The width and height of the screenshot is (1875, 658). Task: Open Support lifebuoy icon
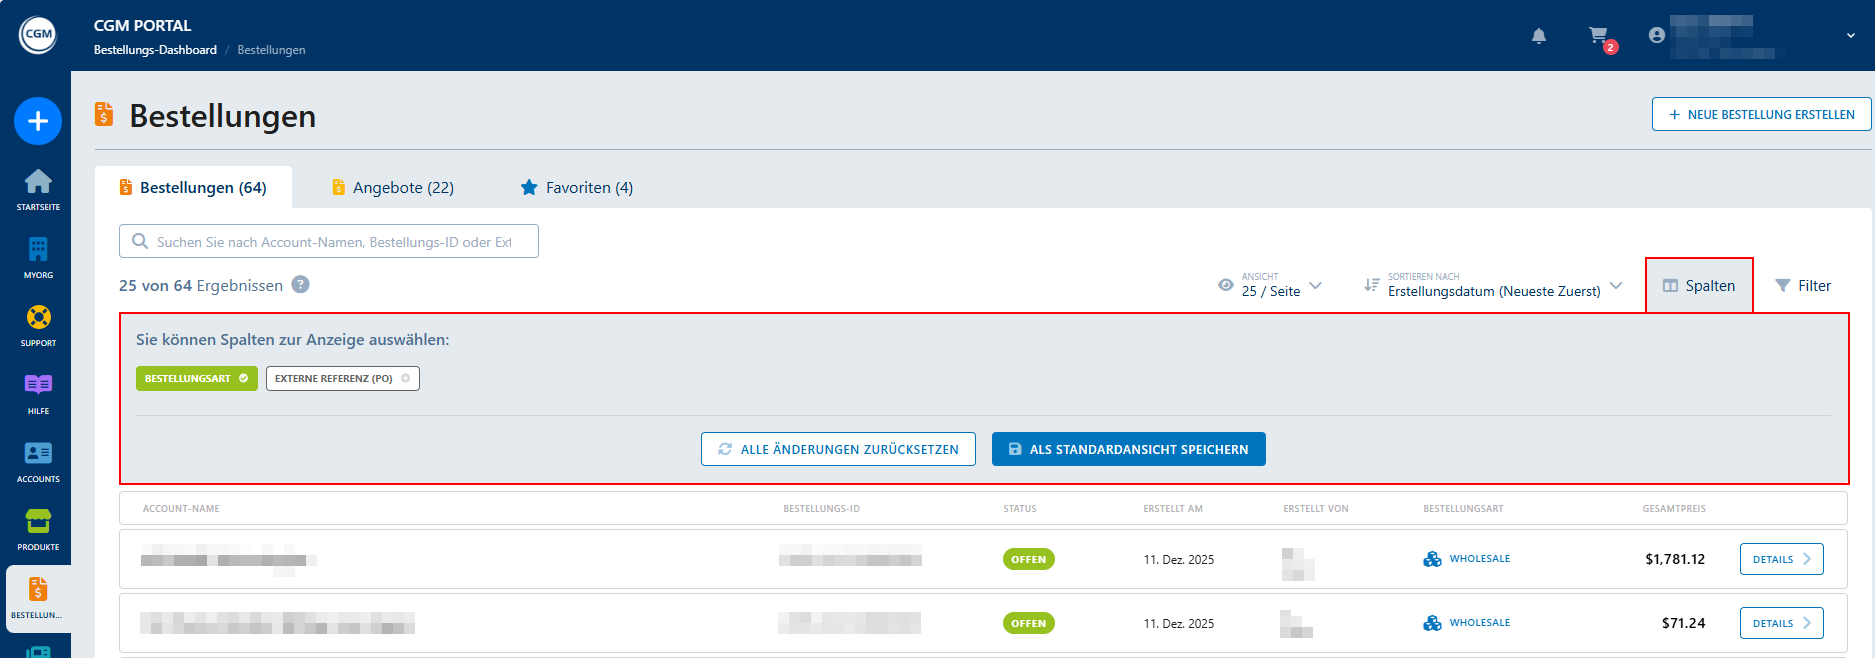pyautogui.click(x=38, y=324)
